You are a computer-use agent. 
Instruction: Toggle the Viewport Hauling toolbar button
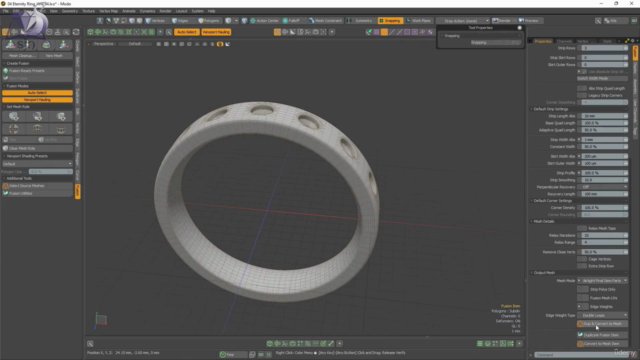(216, 32)
